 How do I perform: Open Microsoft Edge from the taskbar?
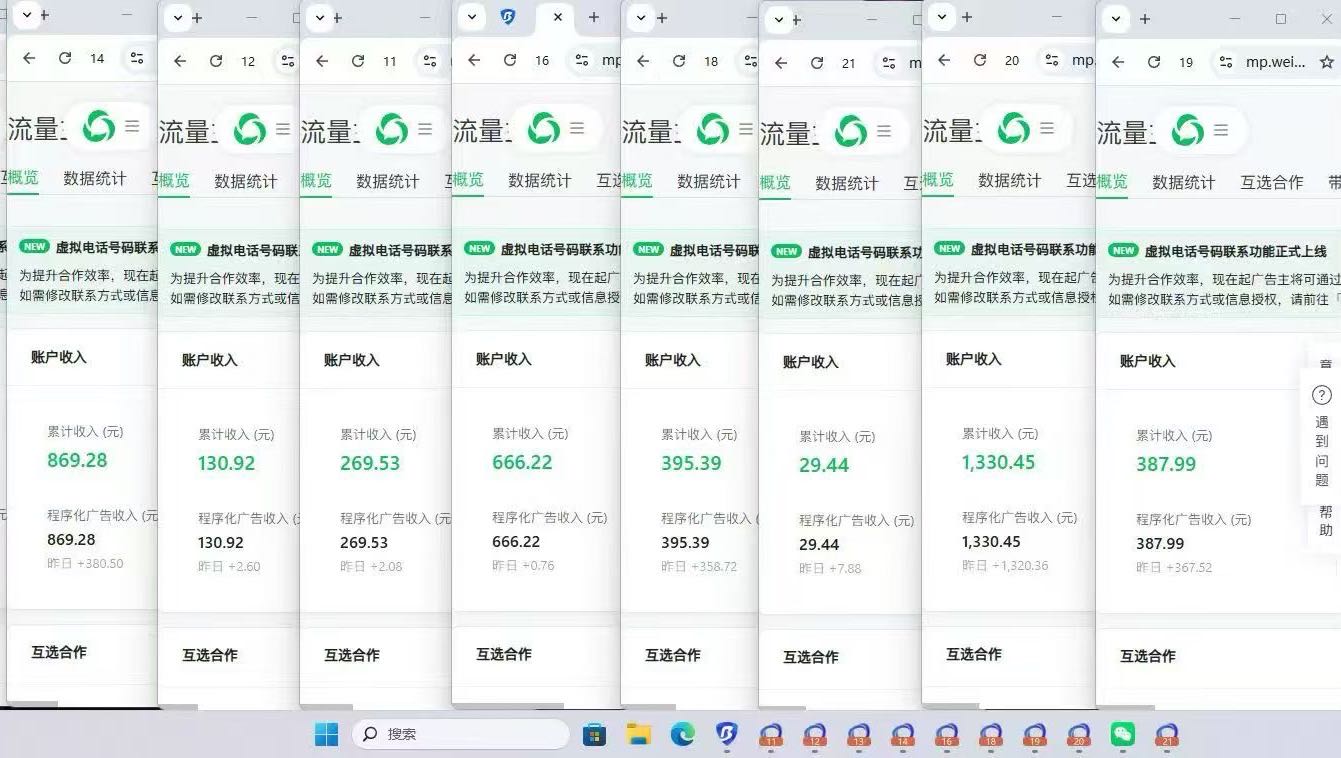tap(683, 733)
